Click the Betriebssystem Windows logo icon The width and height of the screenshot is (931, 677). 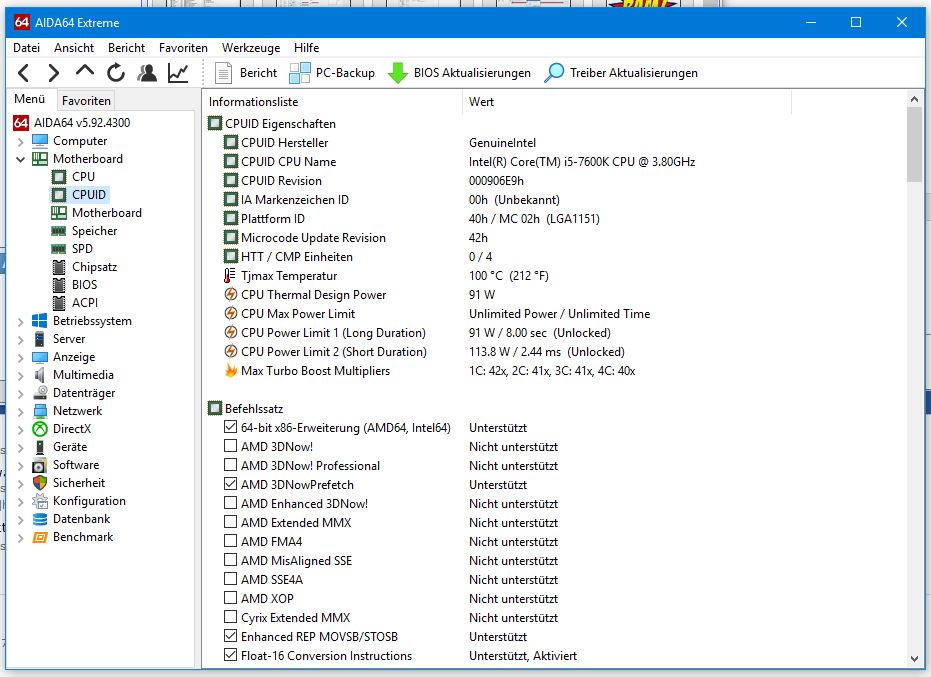pos(40,321)
